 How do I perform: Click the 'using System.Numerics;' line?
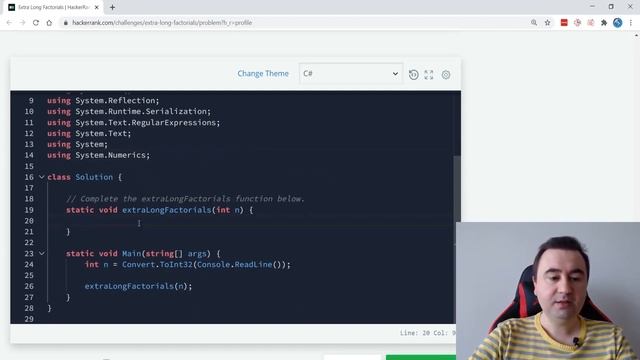(x=98, y=155)
